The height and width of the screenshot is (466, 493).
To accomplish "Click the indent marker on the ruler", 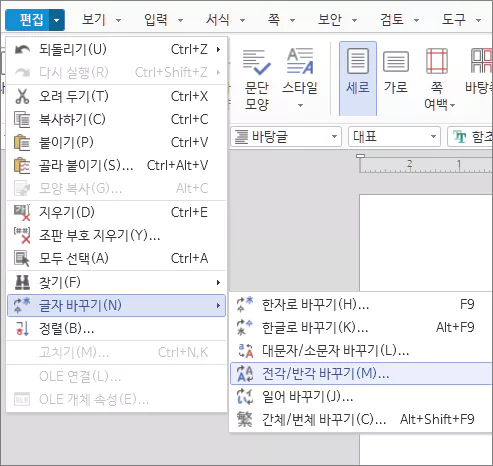I will 360,156.
